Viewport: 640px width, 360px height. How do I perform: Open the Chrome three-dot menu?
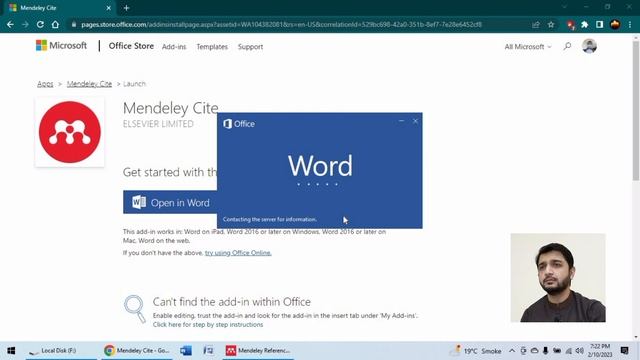tap(630, 24)
